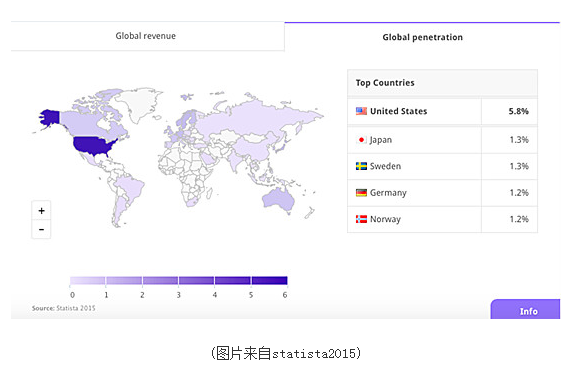
Task: Click the Germany flag icon
Action: coord(361,193)
